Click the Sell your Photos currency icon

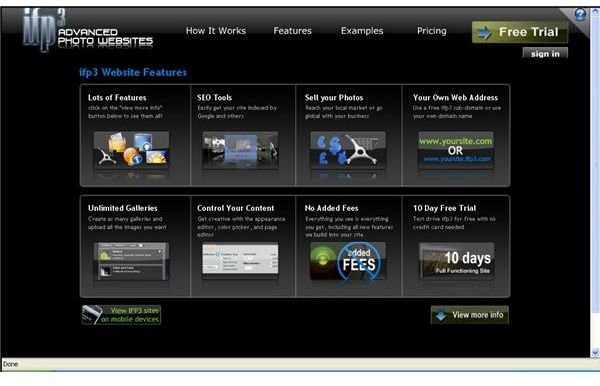348,150
